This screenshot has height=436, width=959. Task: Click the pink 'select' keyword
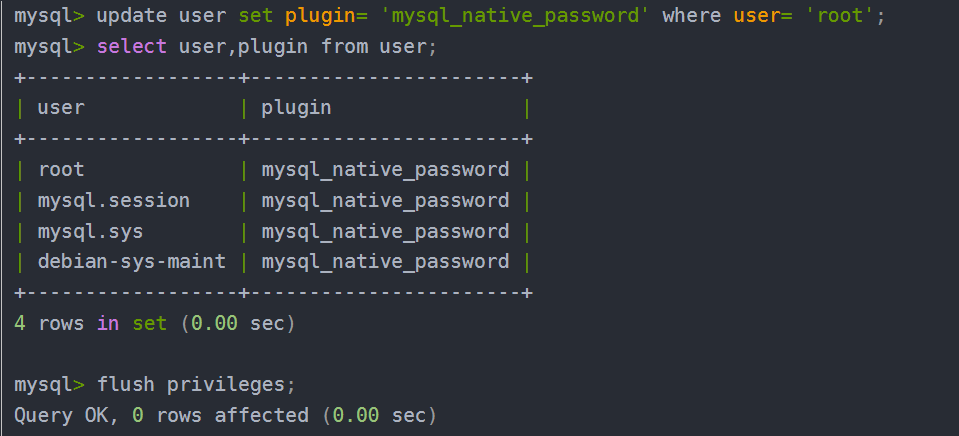pyautogui.click(x=131, y=46)
